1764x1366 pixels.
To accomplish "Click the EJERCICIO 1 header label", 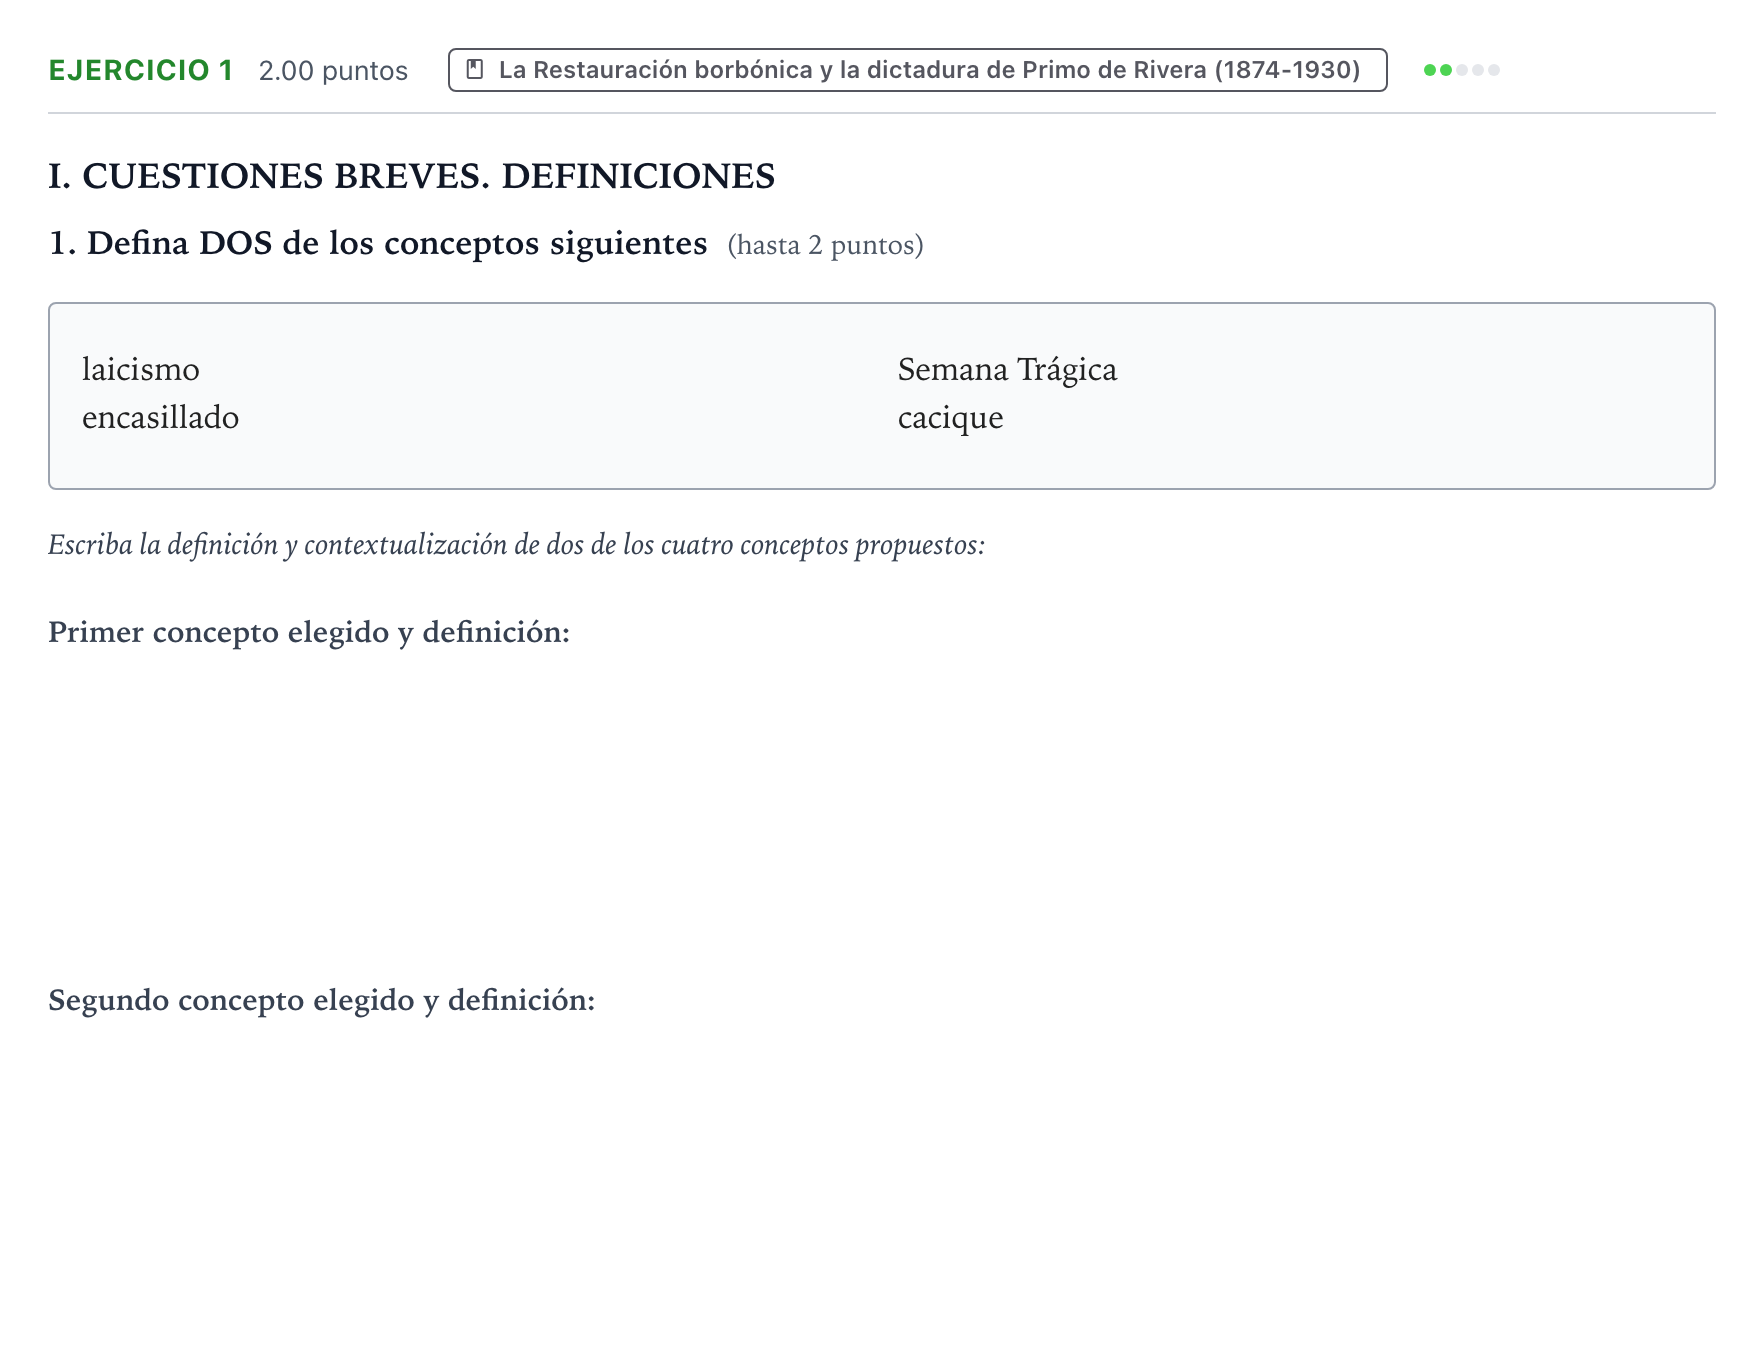I will [x=141, y=70].
